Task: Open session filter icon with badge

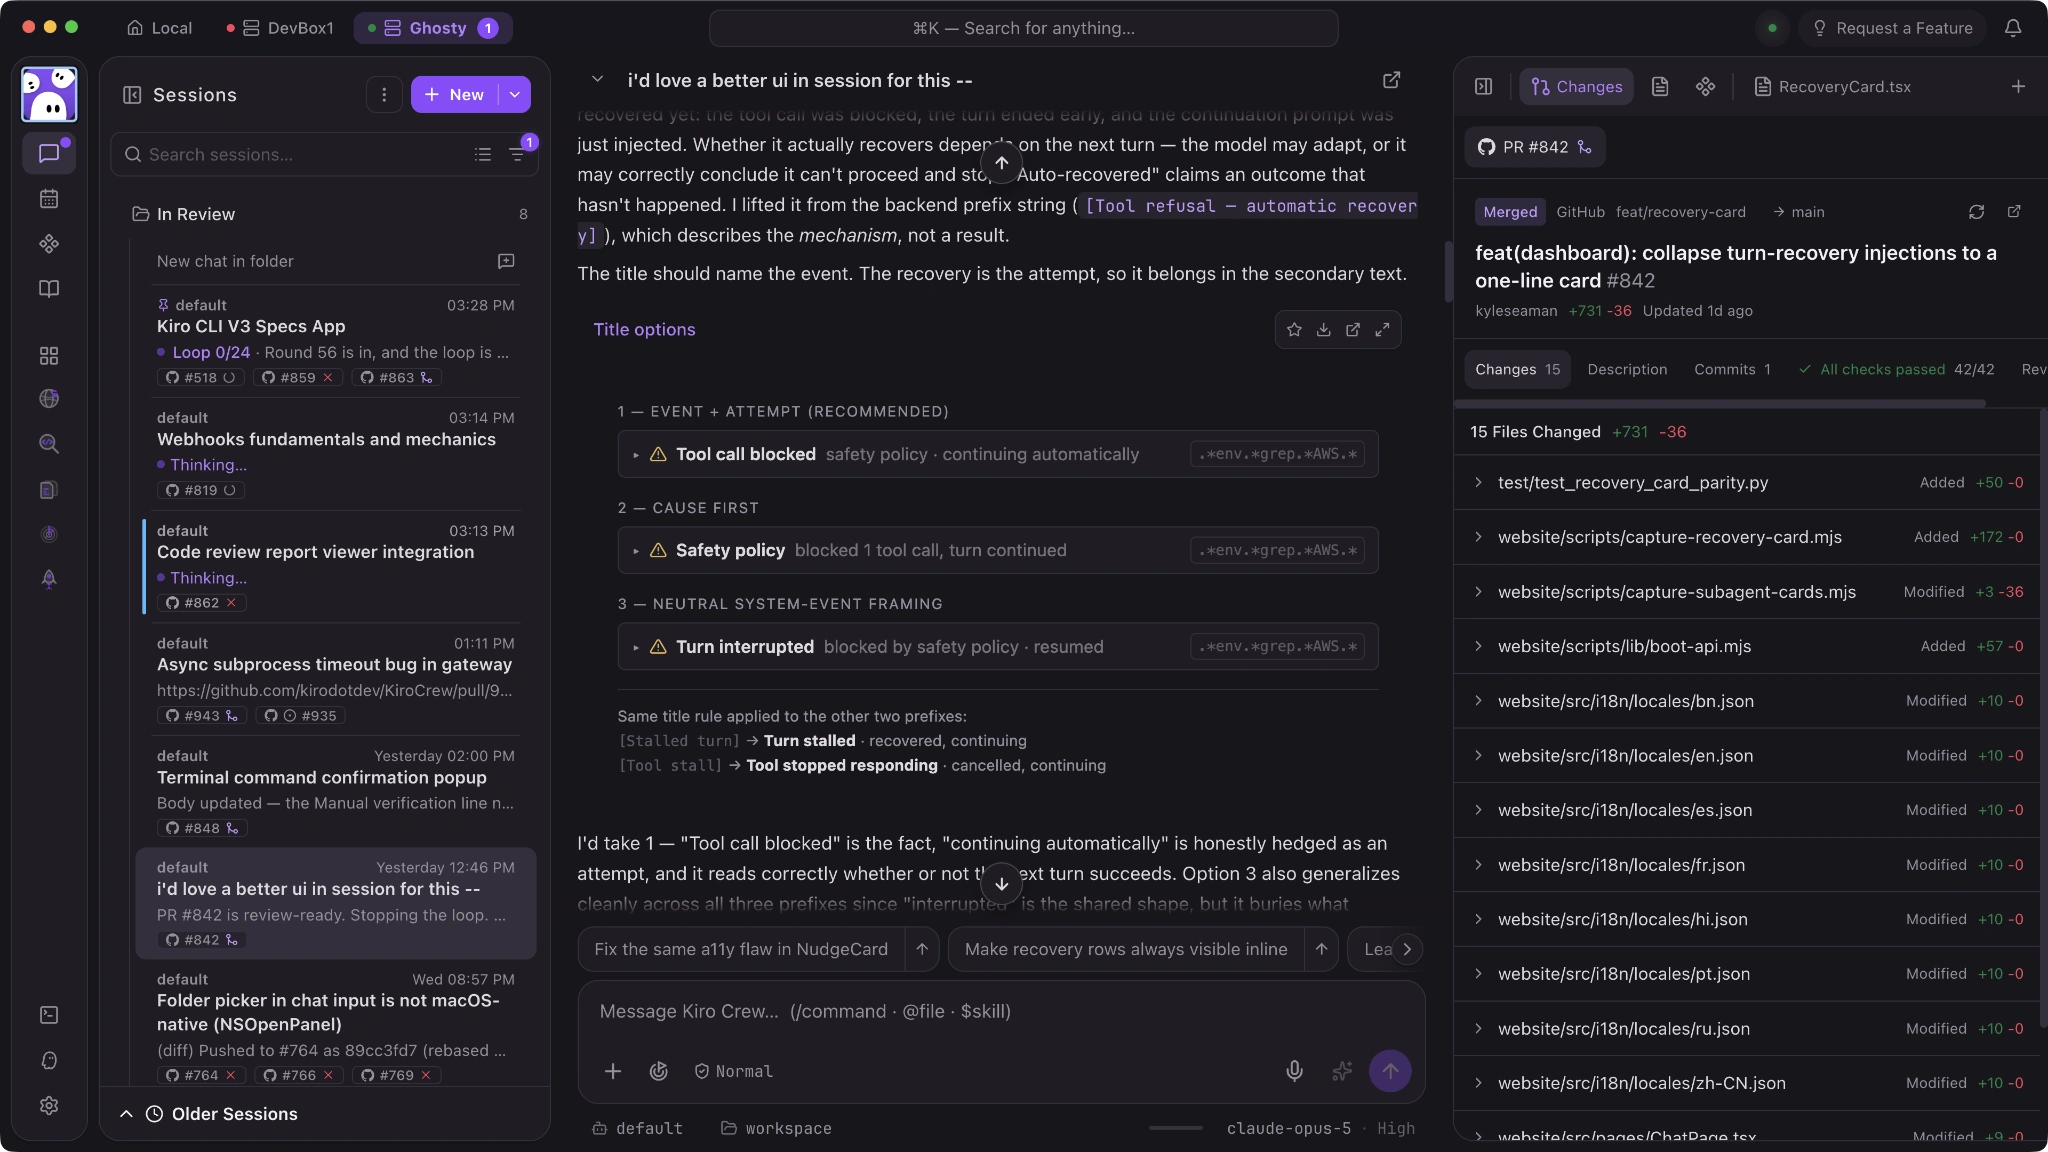Action: pyautogui.click(x=518, y=153)
